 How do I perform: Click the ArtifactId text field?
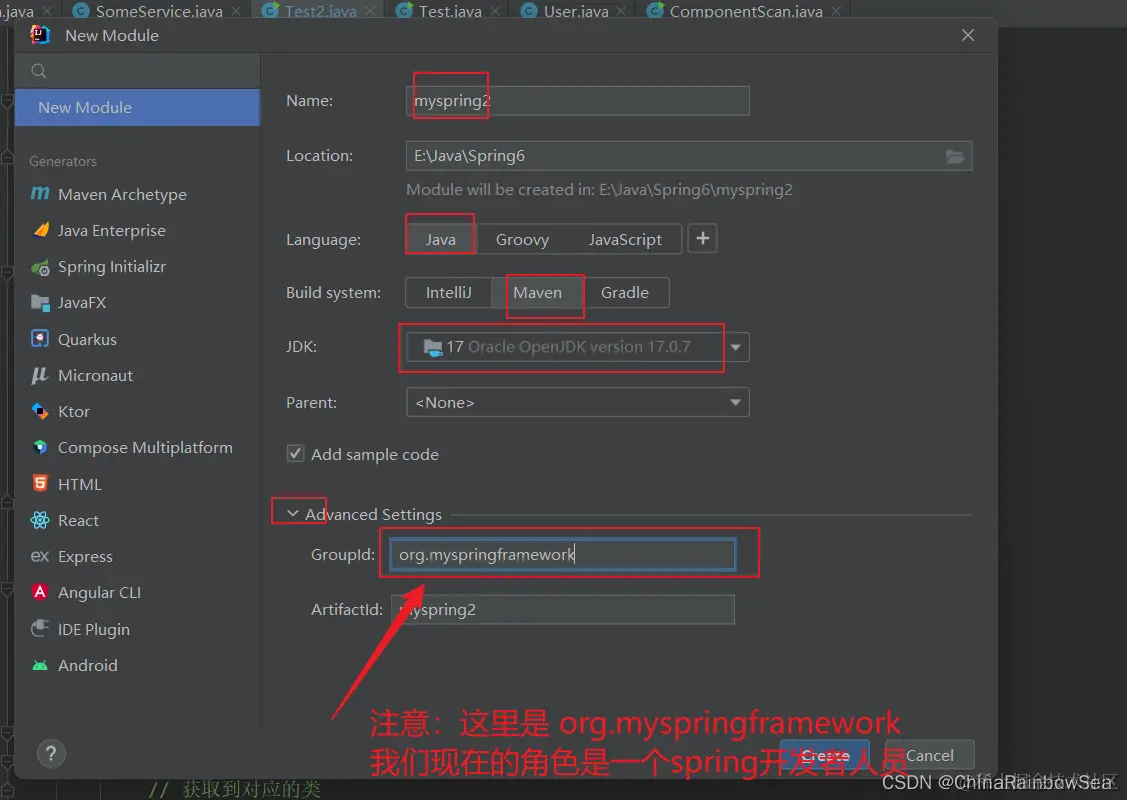[x=563, y=610]
